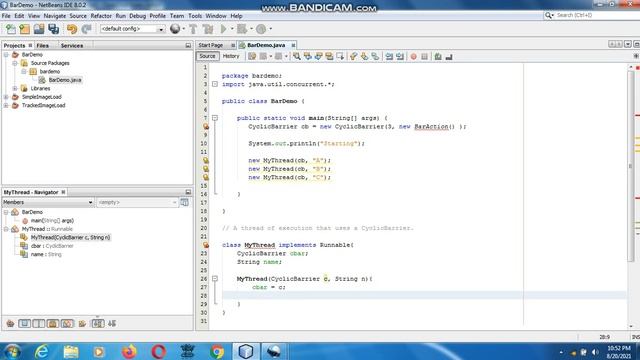Viewport: 640px width, 360px height.
Task: Click the Find Selection magnifier in editor toolbar
Action: click(x=297, y=56)
